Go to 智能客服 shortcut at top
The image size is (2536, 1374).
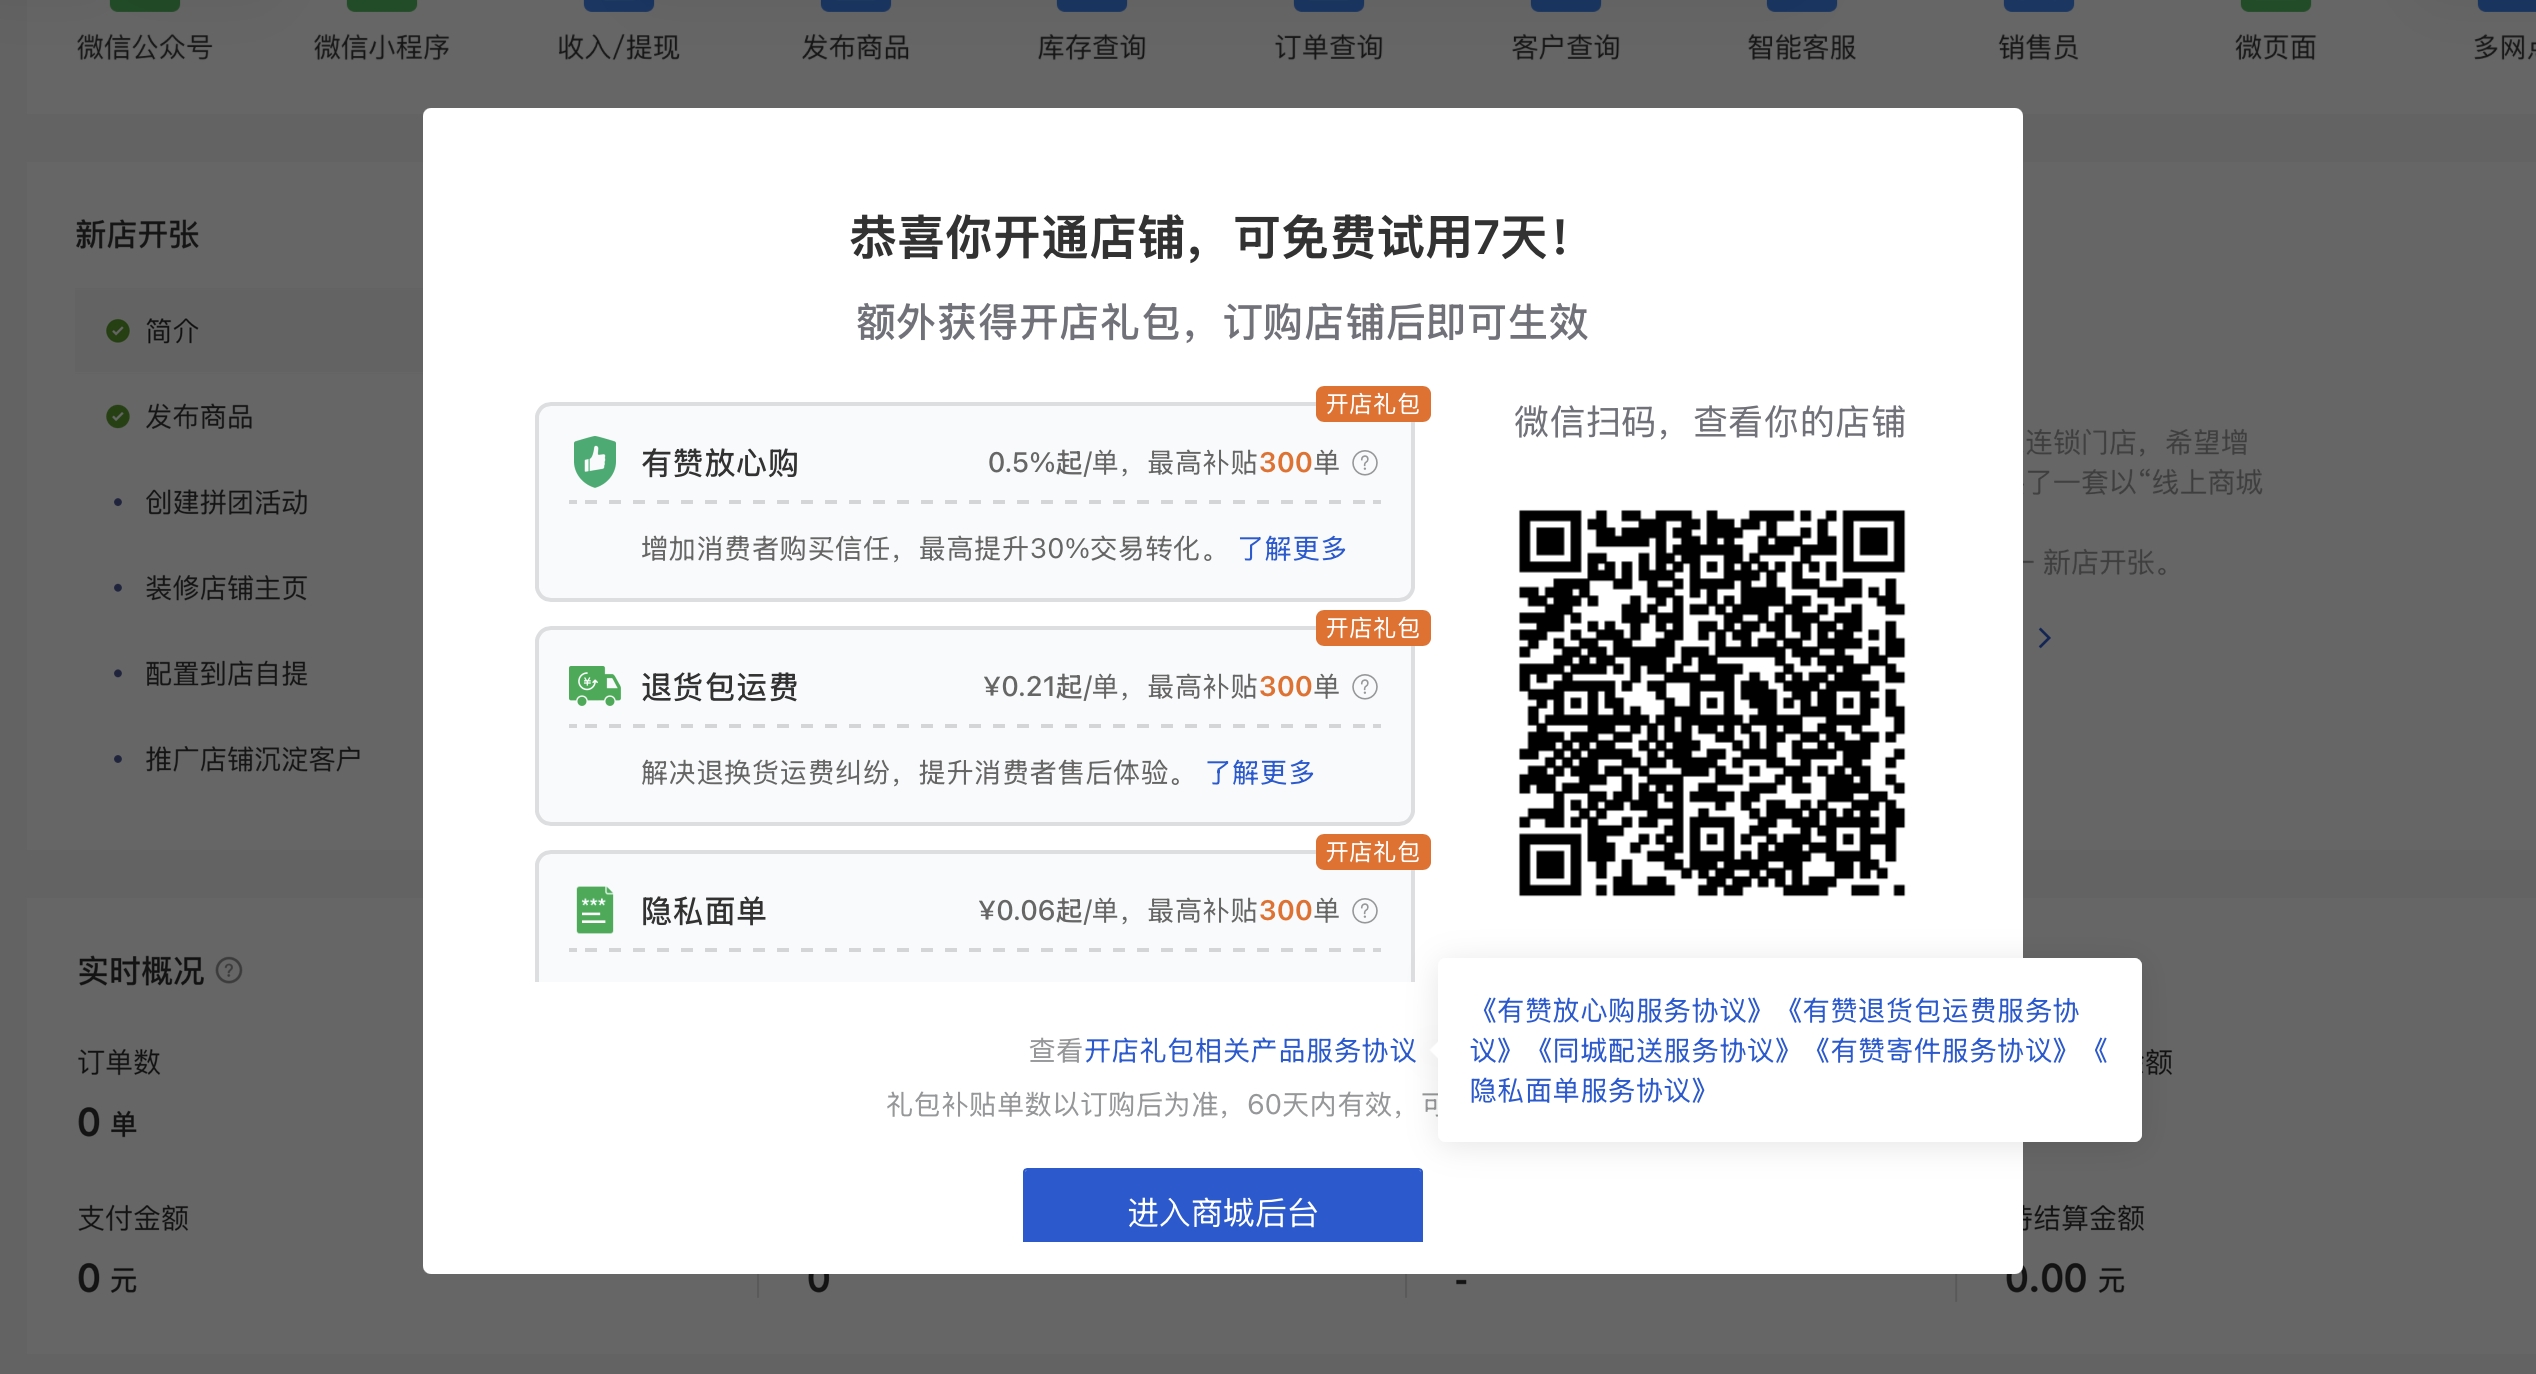pyautogui.click(x=1801, y=46)
